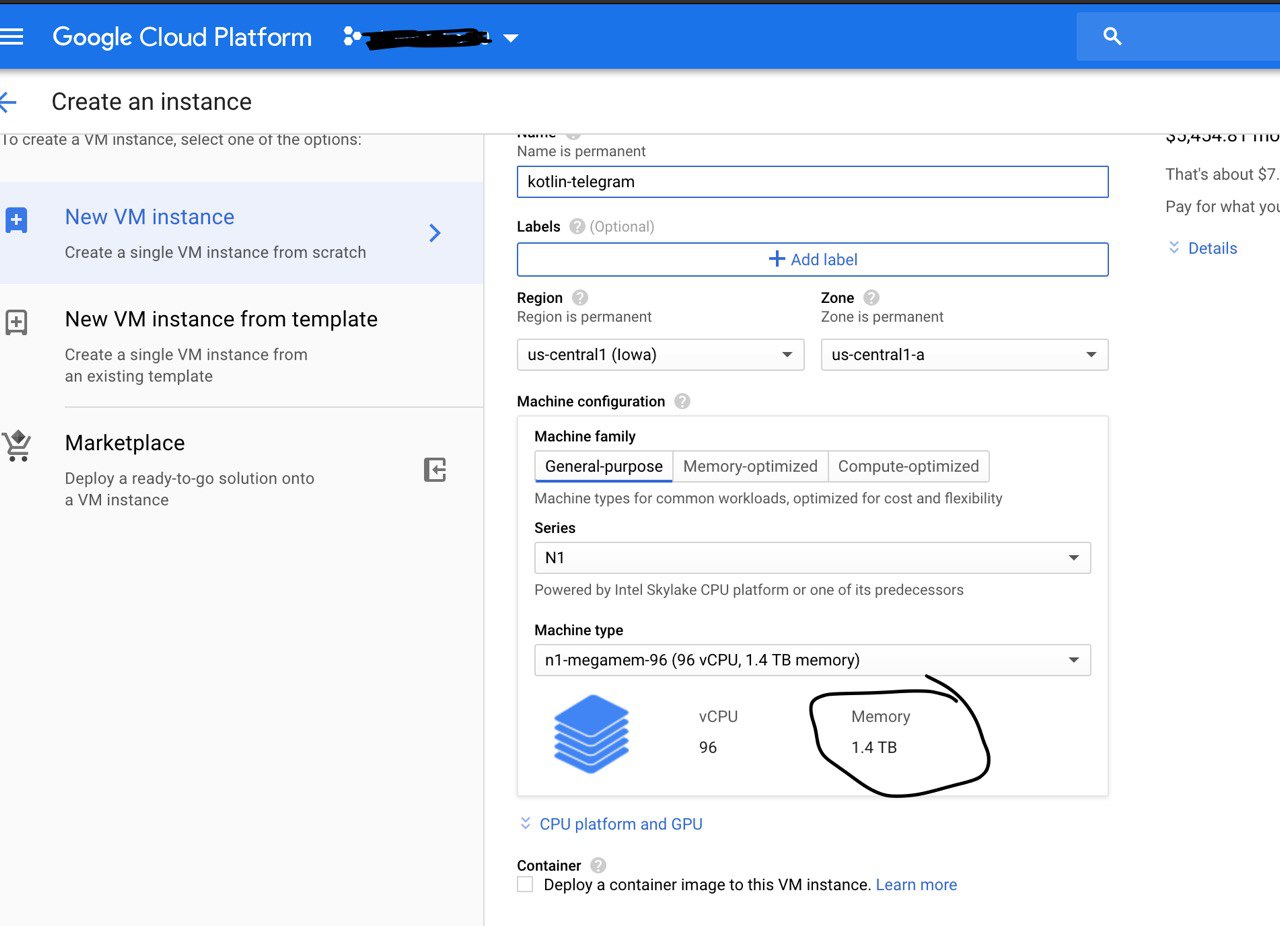The image size is (1280, 926).
Task: Click the search magnifier icon
Action: click(x=1112, y=37)
